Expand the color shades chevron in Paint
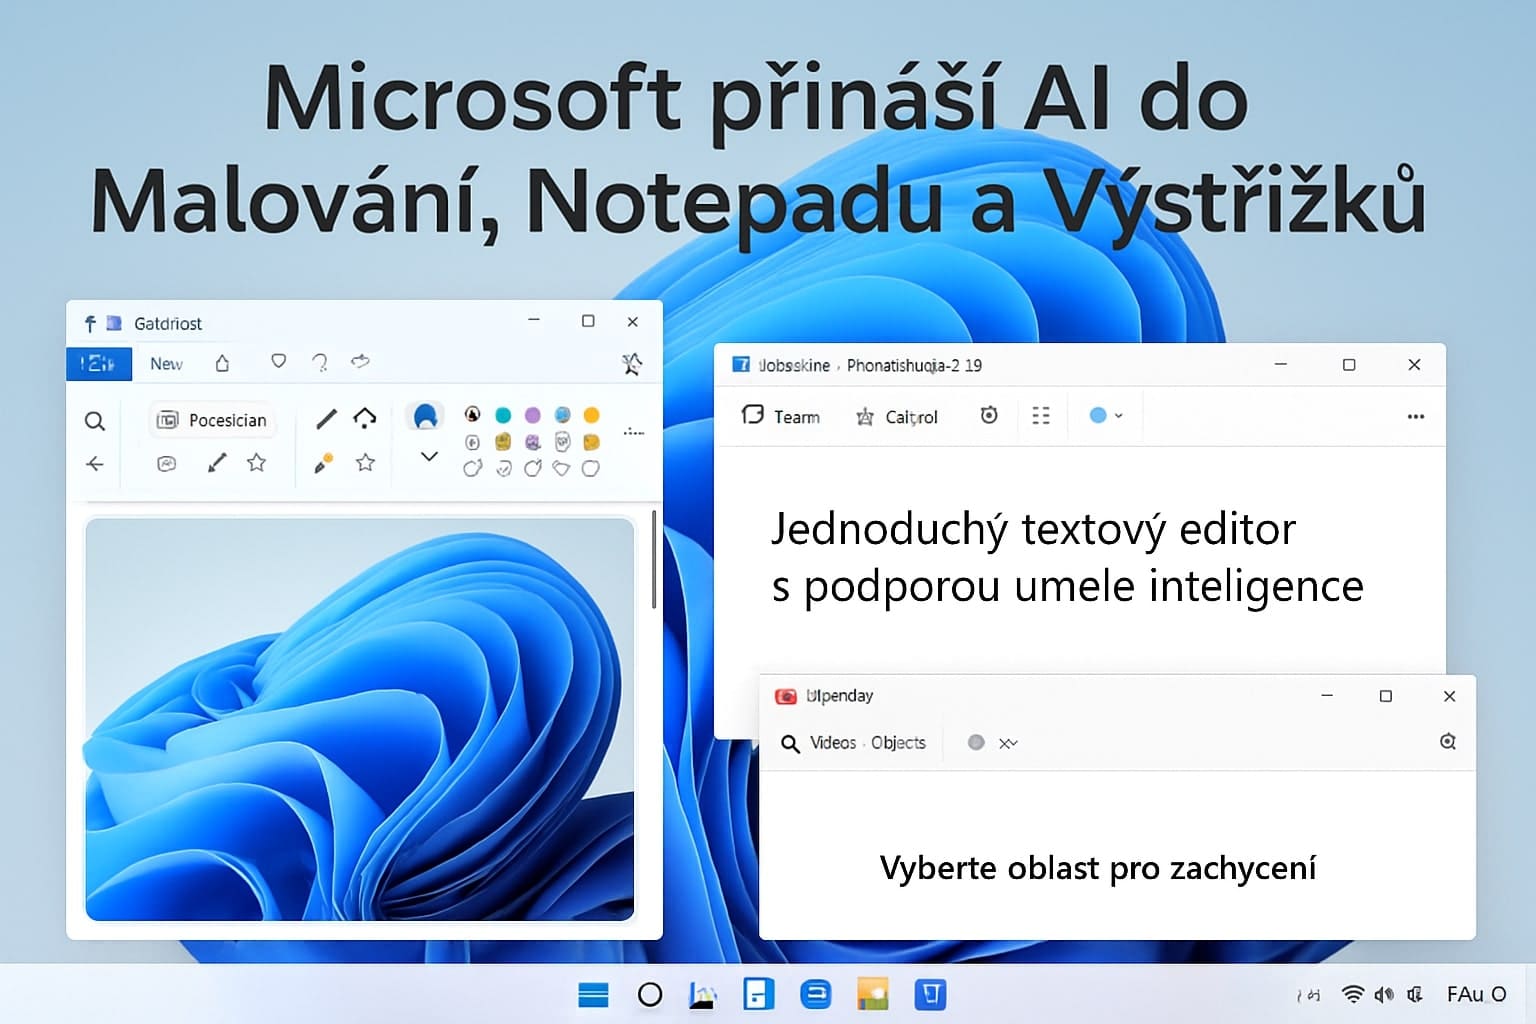This screenshot has height=1024, width=1536. pos(428,457)
